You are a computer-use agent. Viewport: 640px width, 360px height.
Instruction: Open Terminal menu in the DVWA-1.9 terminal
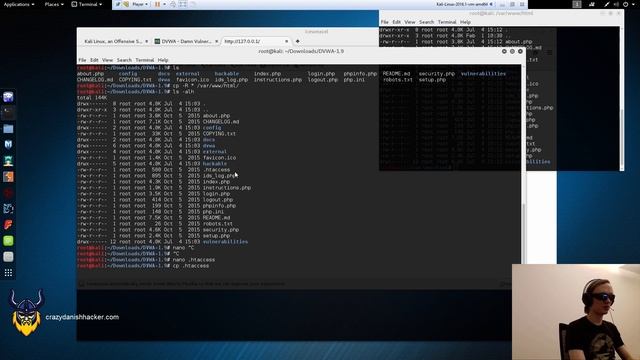tap(144, 60)
